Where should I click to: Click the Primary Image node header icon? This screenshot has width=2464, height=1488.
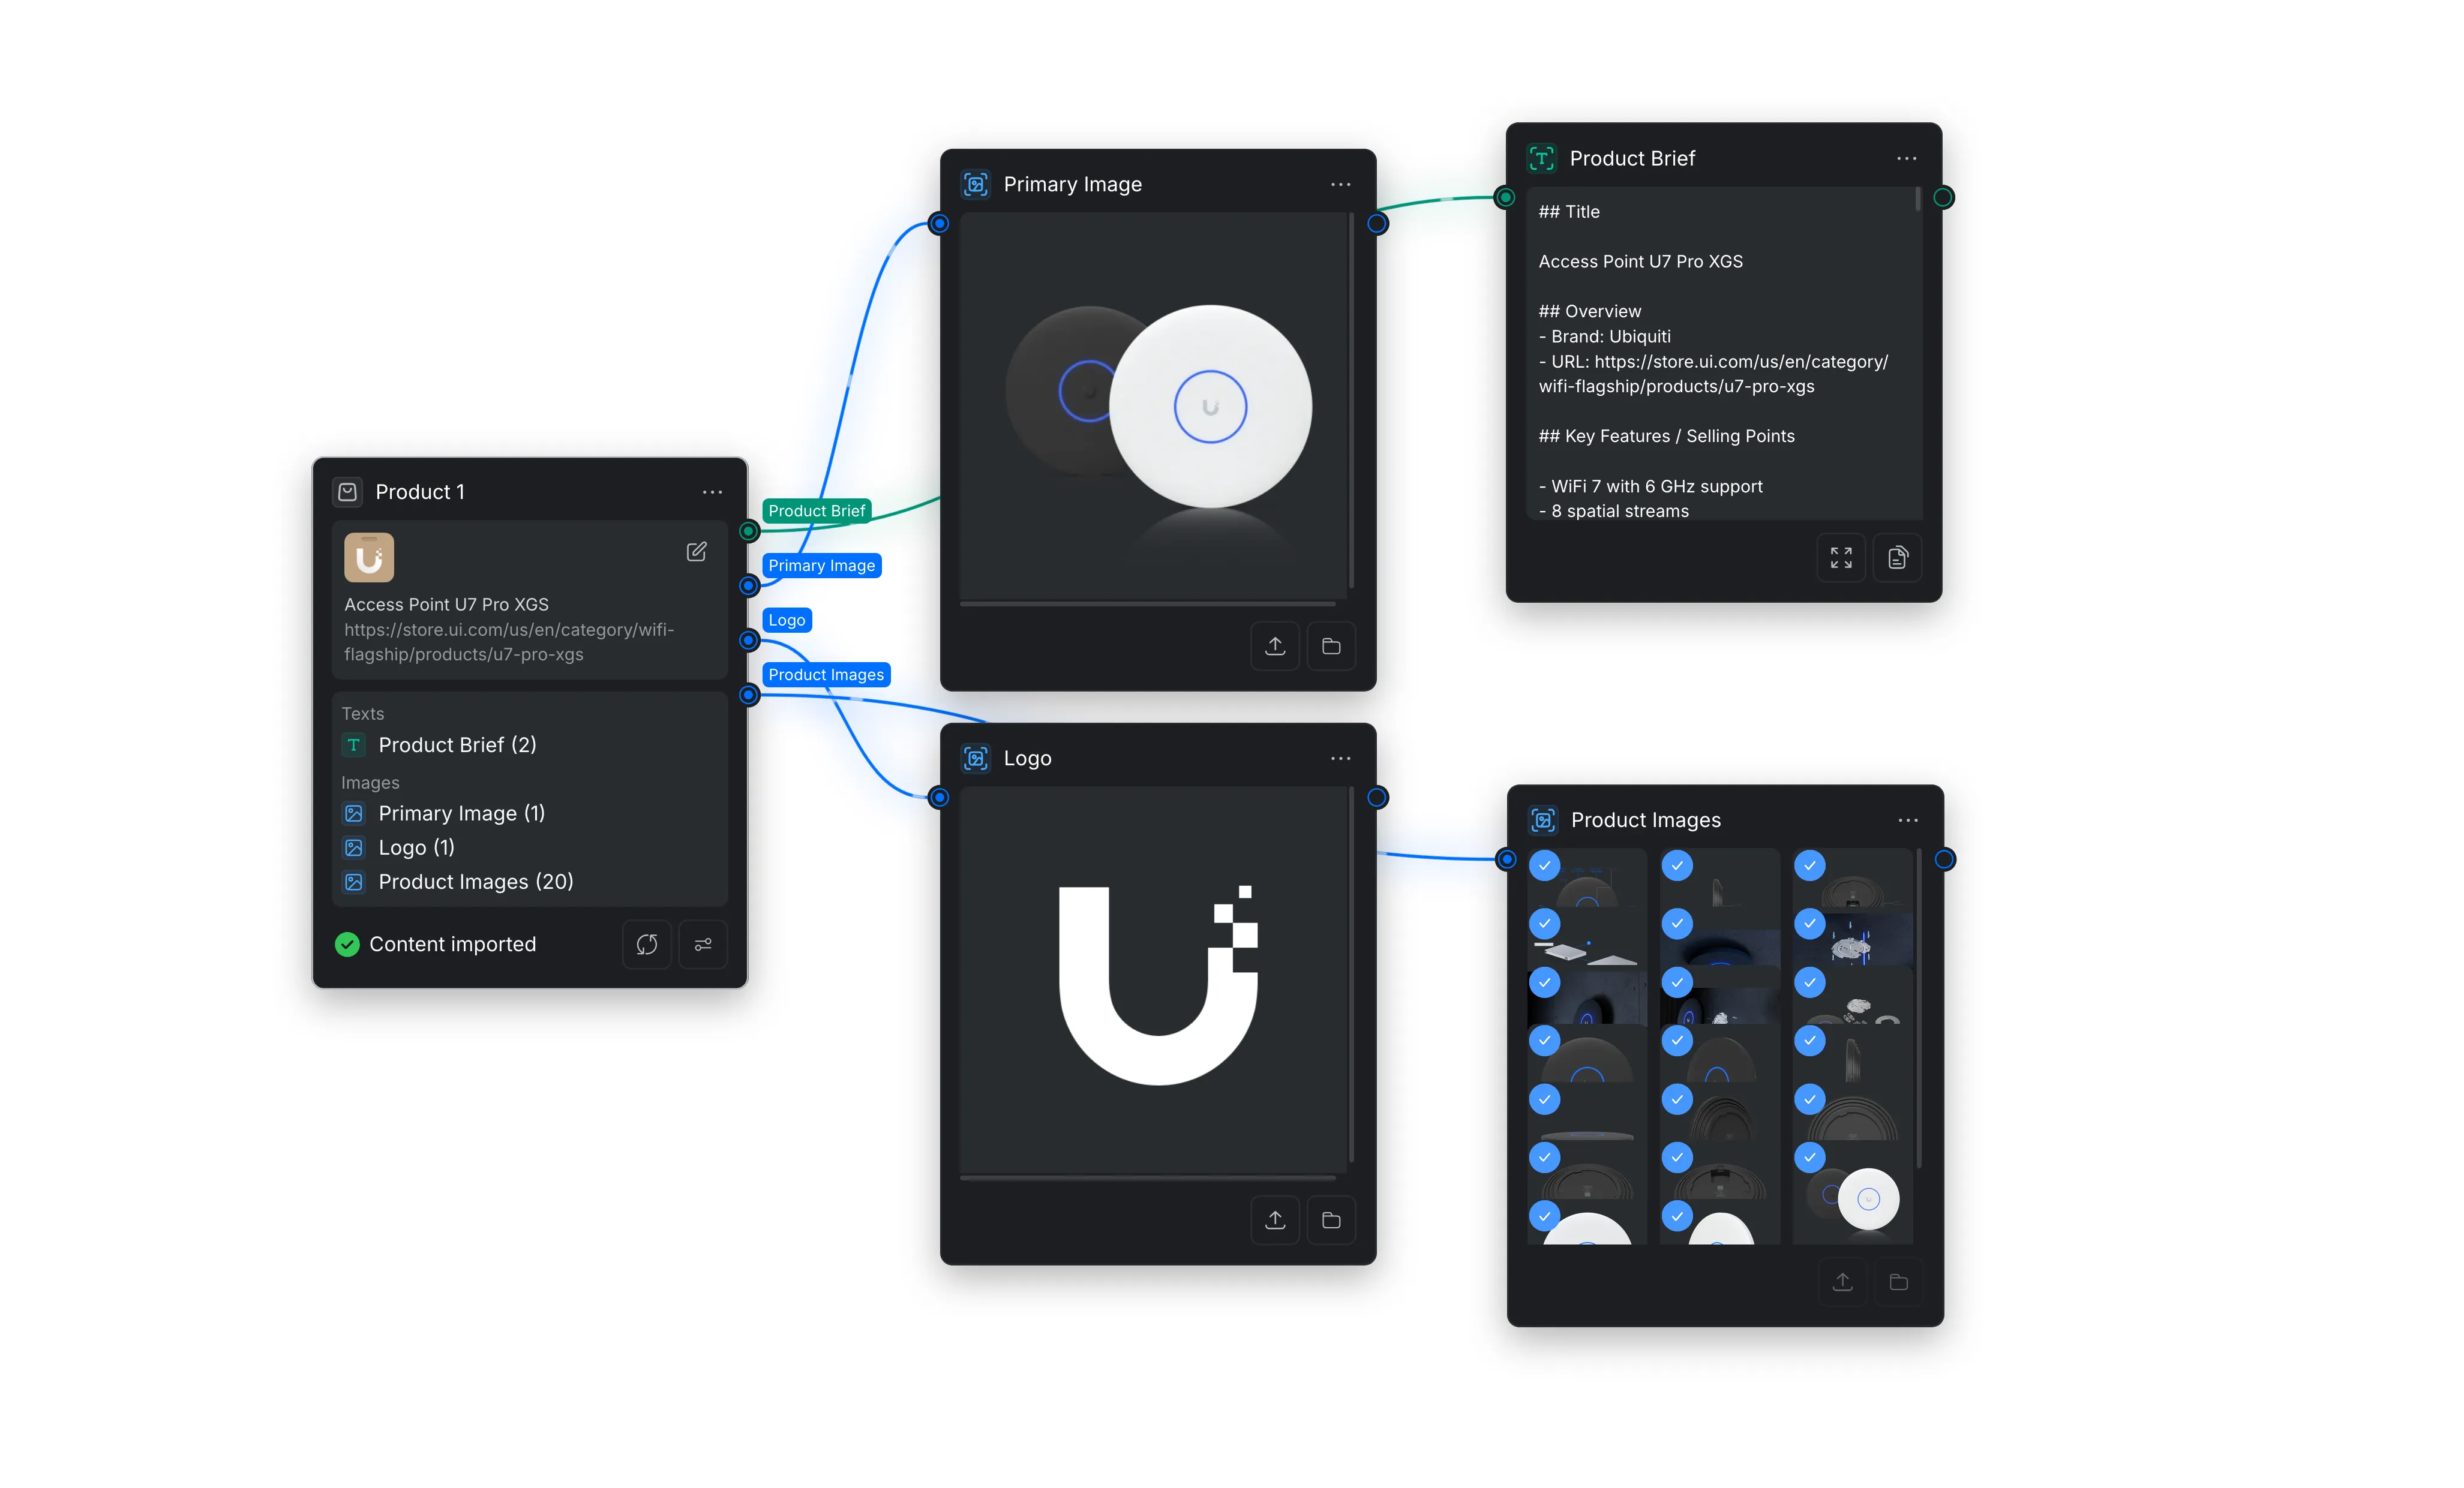tap(975, 185)
